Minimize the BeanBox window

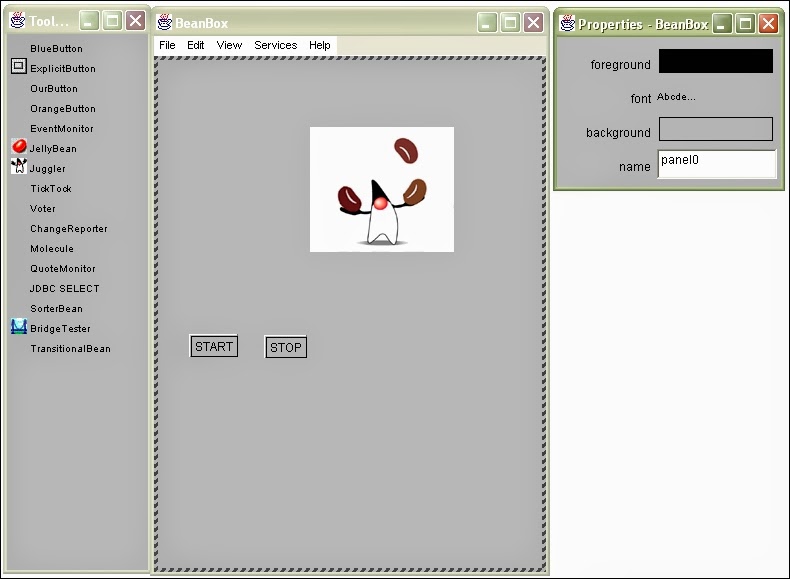coord(487,23)
